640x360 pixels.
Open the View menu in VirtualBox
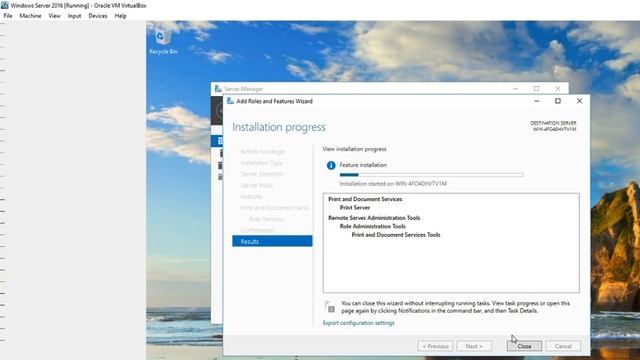click(x=54, y=16)
